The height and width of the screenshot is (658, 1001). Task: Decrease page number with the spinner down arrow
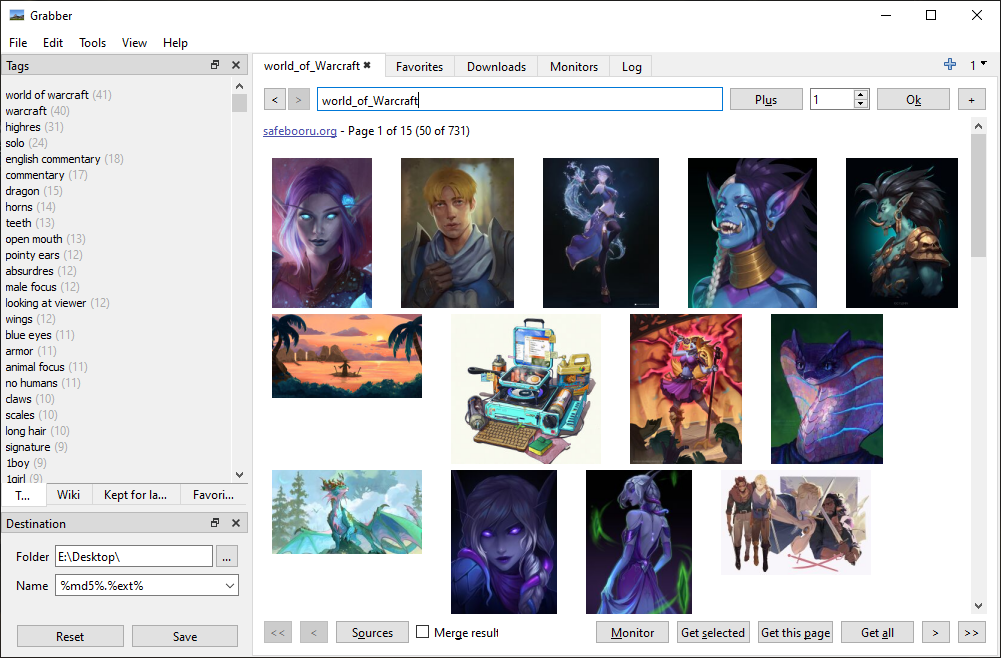(x=861, y=104)
